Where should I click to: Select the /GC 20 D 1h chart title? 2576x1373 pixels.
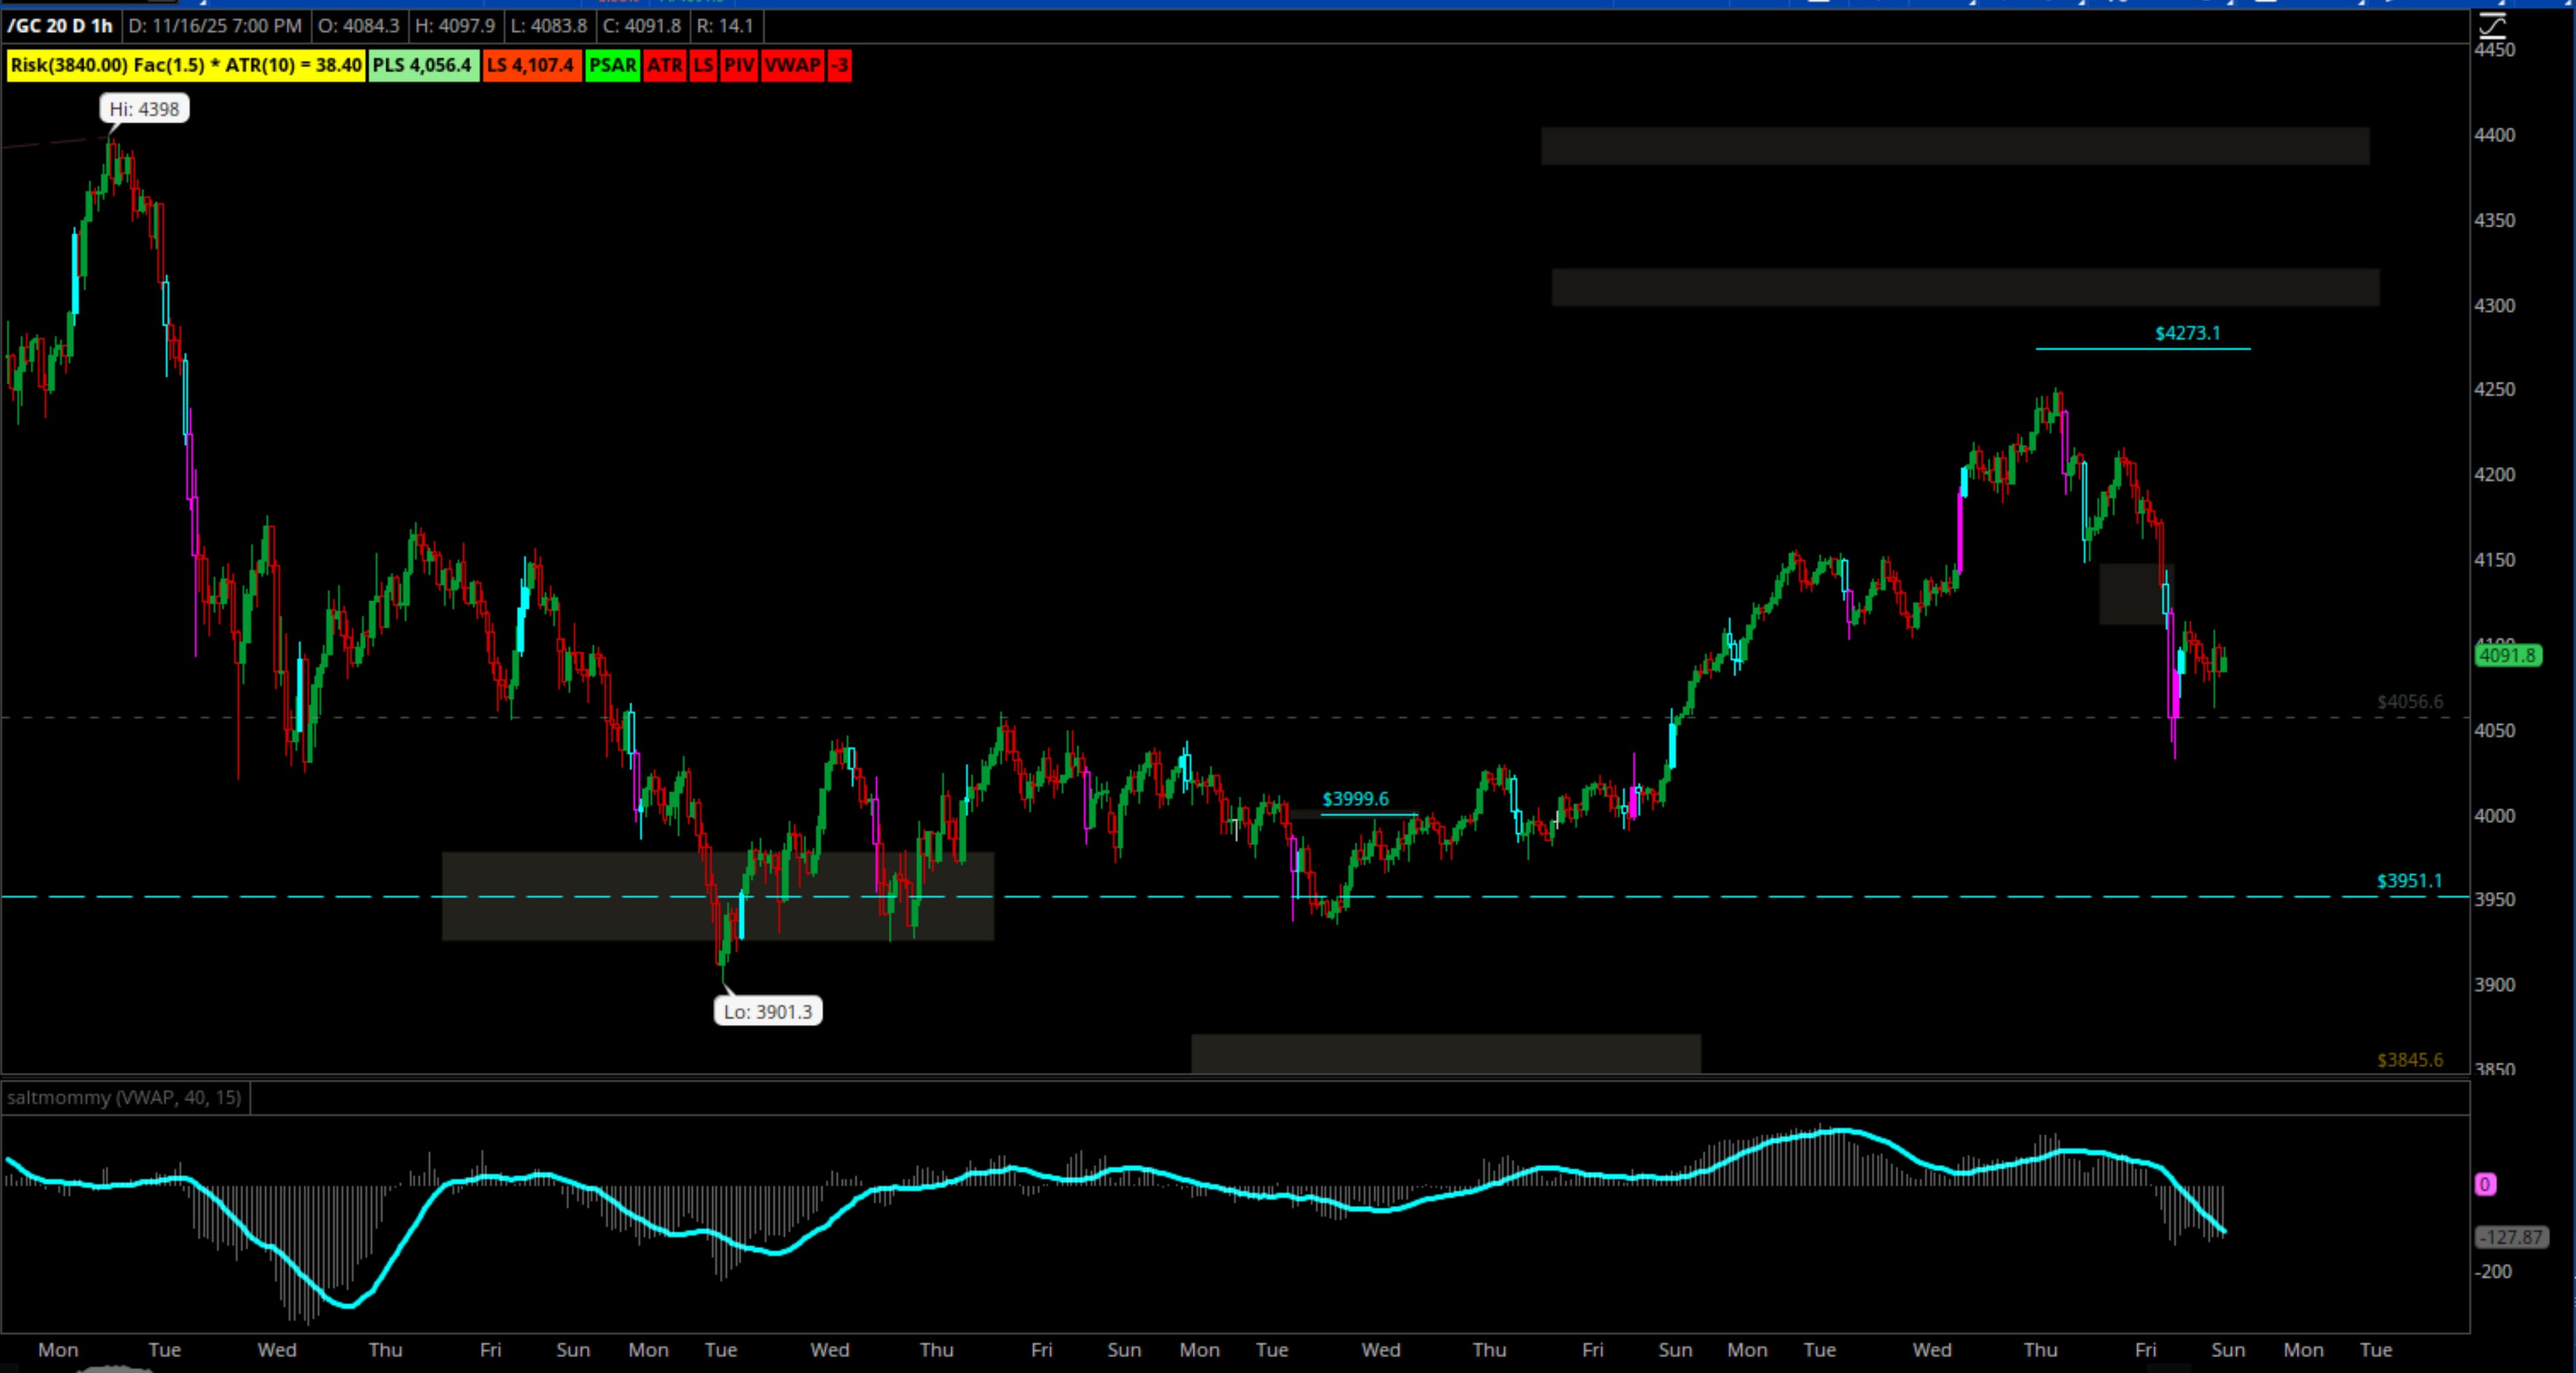click(x=60, y=26)
